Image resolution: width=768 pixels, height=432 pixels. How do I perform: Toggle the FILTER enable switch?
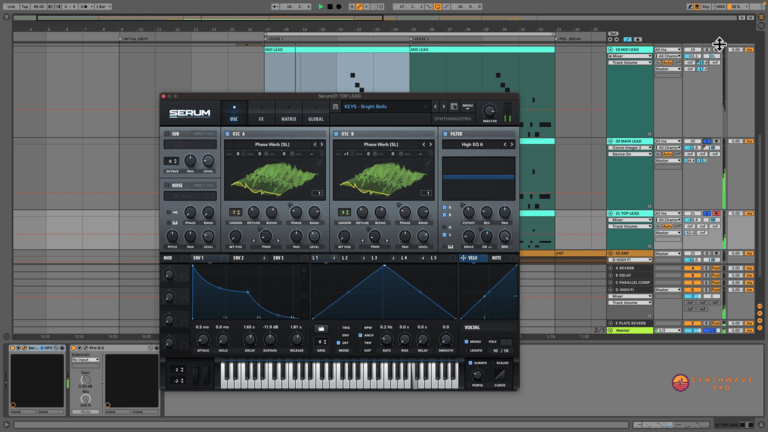tap(445, 134)
